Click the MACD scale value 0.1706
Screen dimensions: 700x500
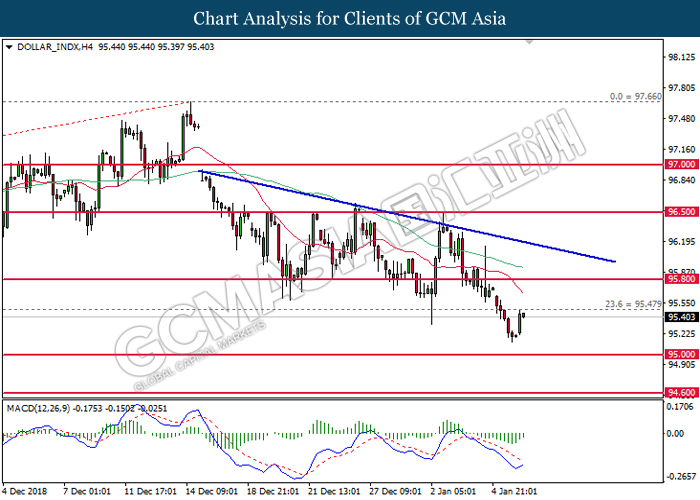click(680, 407)
